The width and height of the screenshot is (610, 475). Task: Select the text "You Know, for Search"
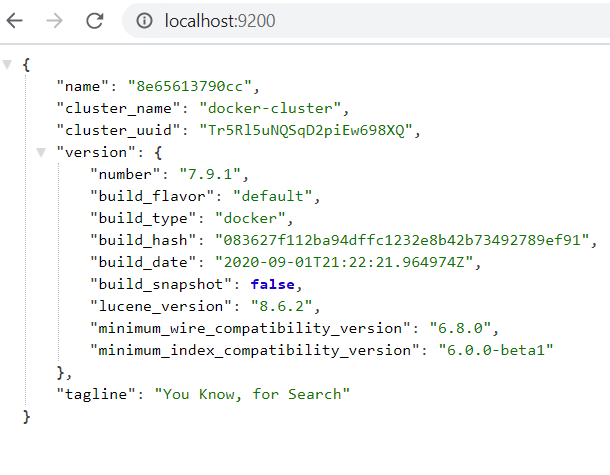point(252,394)
